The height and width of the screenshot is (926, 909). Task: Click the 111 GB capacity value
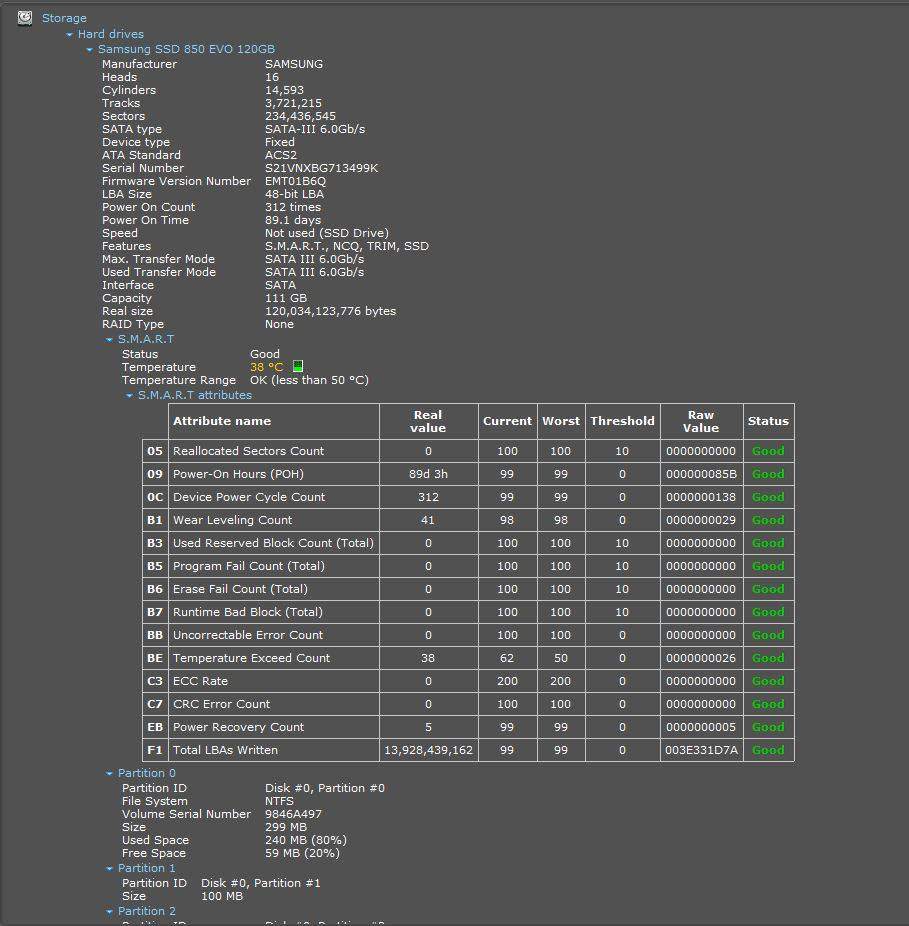pyautogui.click(x=286, y=298)
